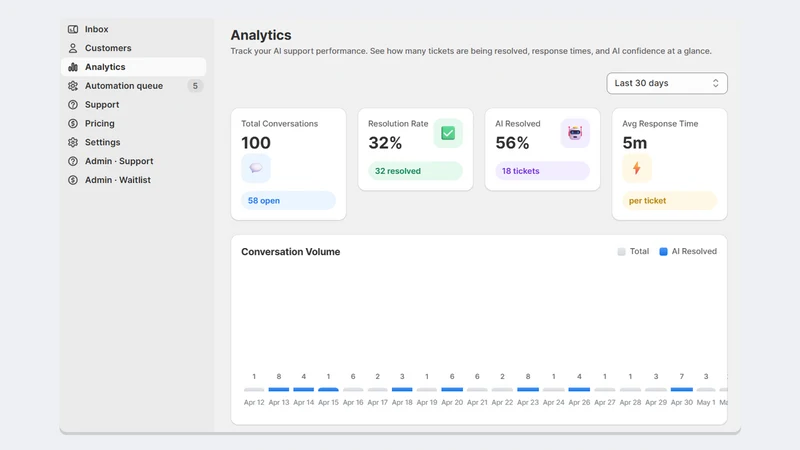Click the Apr 15 bar in chart
The height and width of the screenshot is (450, 800).
coord(328,389)
